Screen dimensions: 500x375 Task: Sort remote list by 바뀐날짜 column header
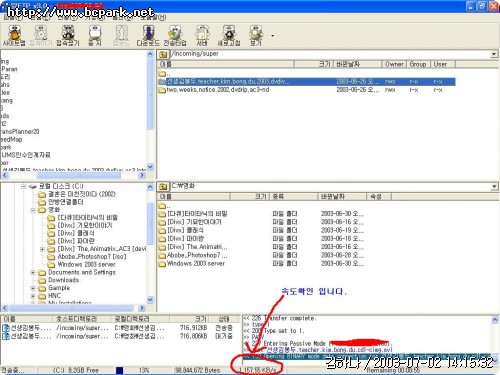click(357, 64)
